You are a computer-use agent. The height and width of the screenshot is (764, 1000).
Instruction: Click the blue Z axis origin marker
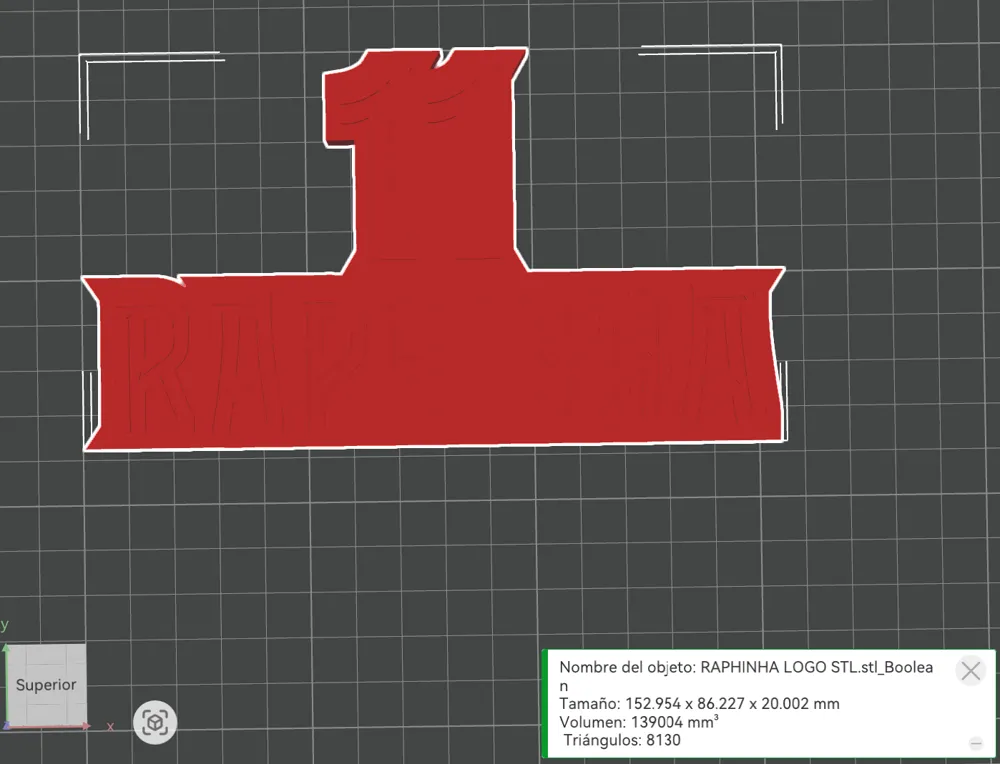(x=6, y=726)
